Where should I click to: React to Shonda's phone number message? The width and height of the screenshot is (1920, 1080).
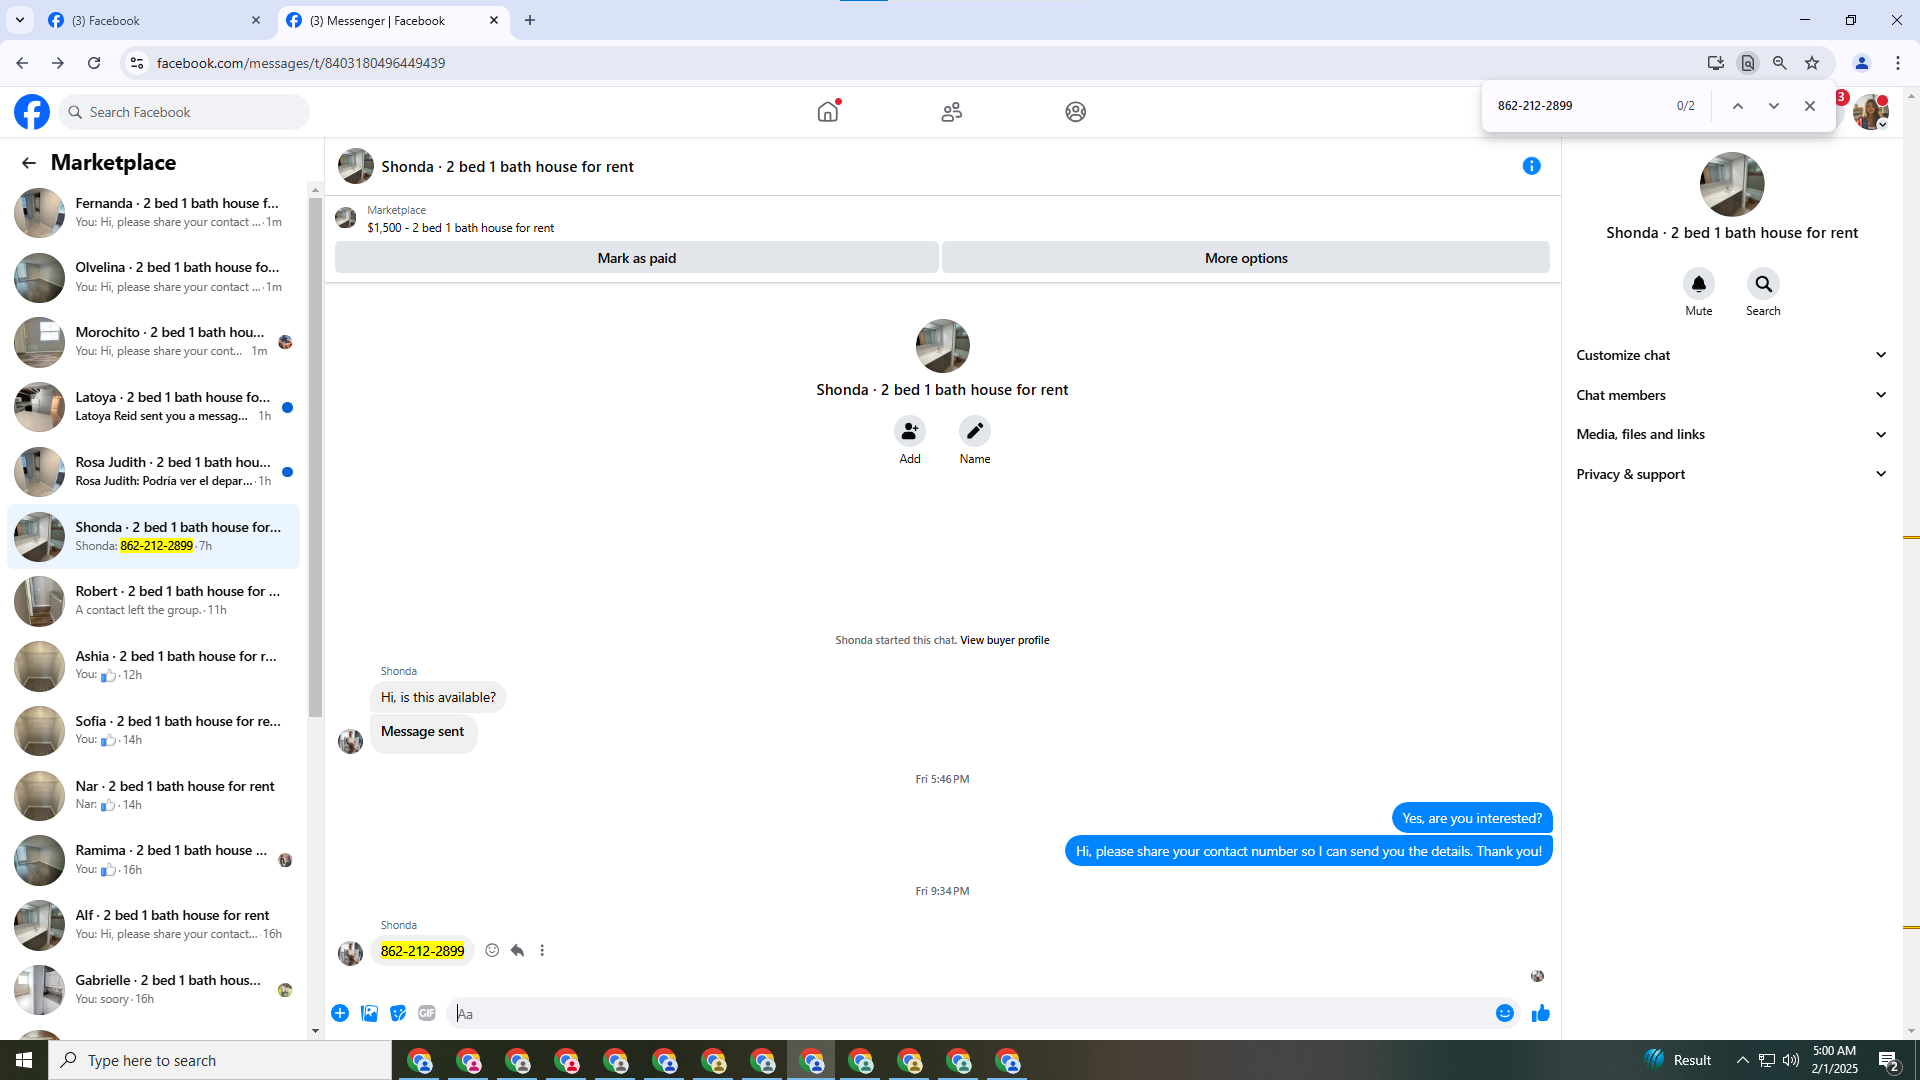point(492,950)
